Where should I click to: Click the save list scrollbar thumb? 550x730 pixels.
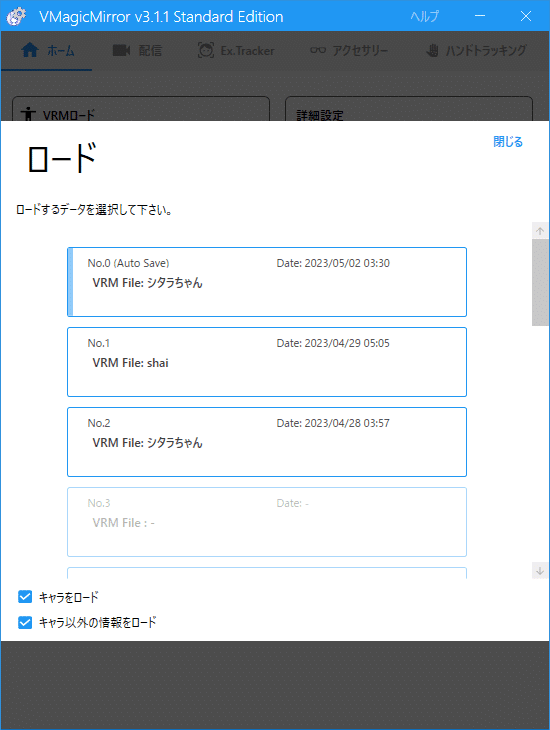point(540,282)
